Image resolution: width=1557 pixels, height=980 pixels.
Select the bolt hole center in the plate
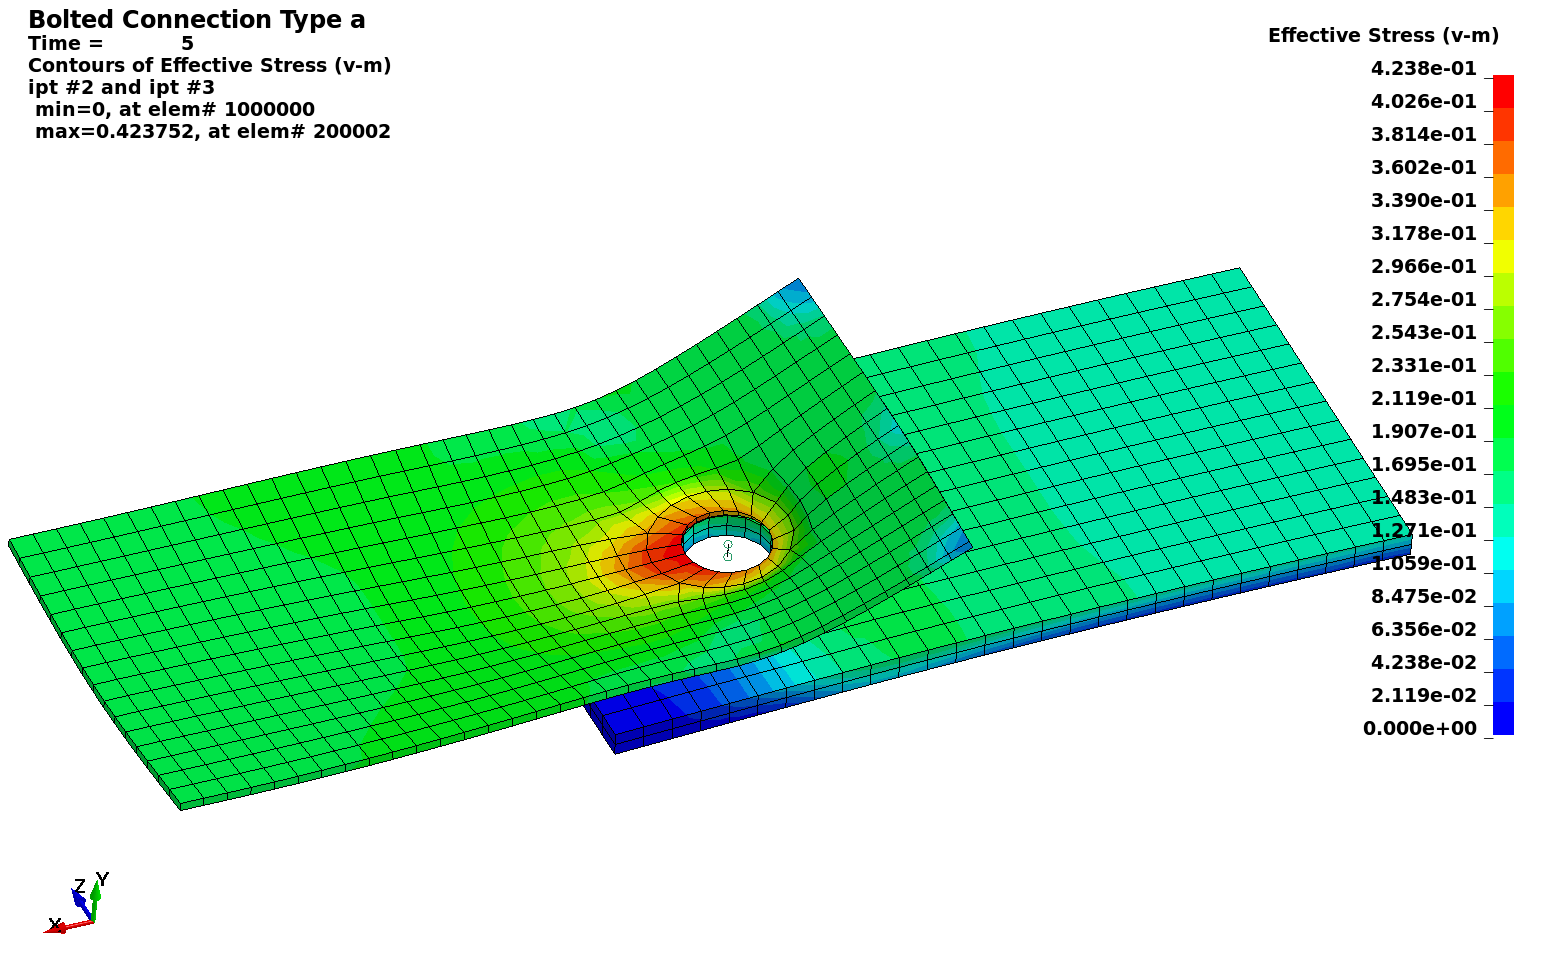[728, 551]
